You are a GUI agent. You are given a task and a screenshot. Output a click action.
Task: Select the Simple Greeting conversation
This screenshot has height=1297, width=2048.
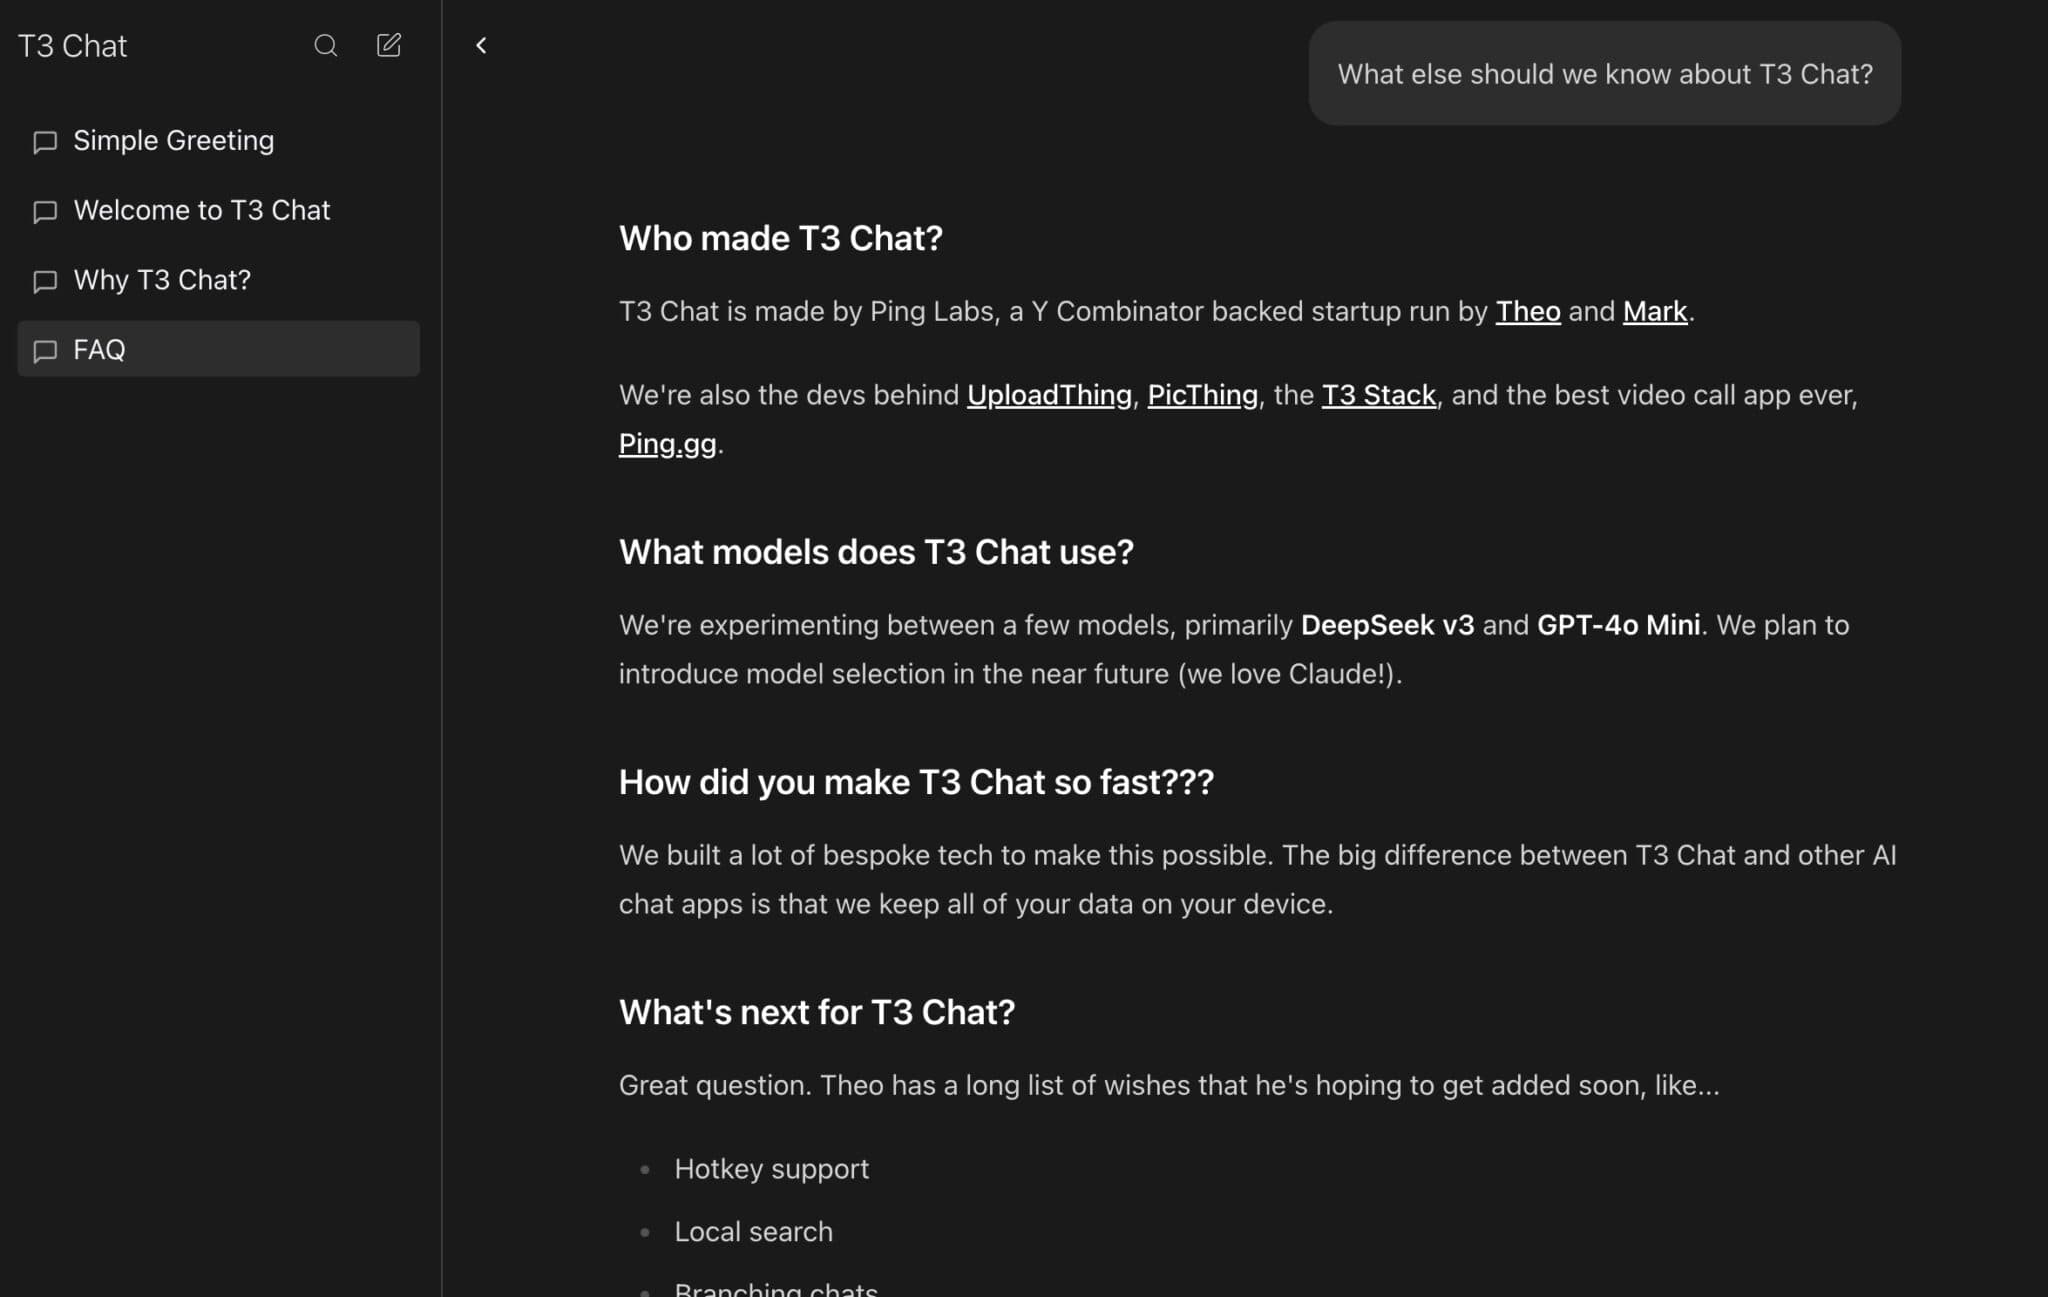coord(173,140)
